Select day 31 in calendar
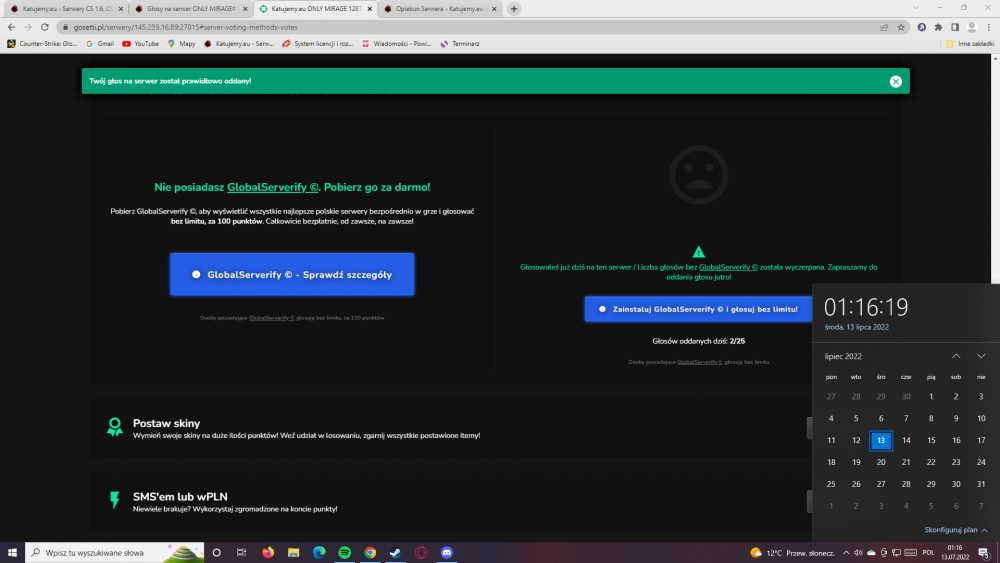 [981, 484]
